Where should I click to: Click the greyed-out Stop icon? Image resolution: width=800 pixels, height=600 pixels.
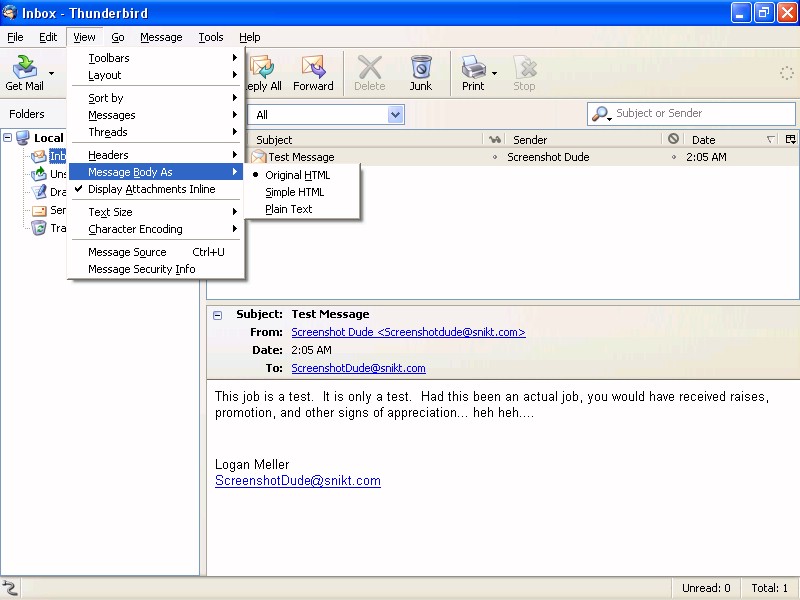pos(525,66)
